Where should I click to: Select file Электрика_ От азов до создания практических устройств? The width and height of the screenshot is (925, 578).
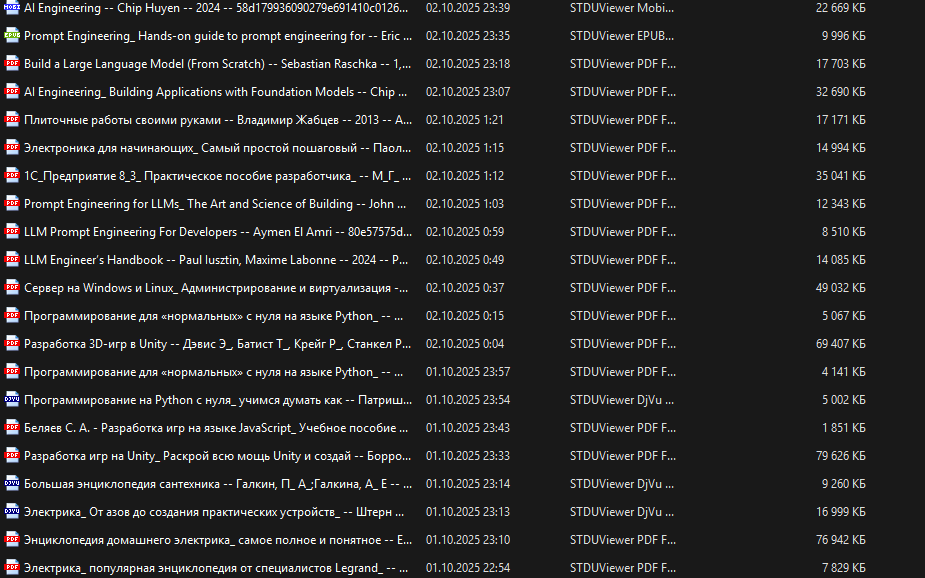point(214,512)
